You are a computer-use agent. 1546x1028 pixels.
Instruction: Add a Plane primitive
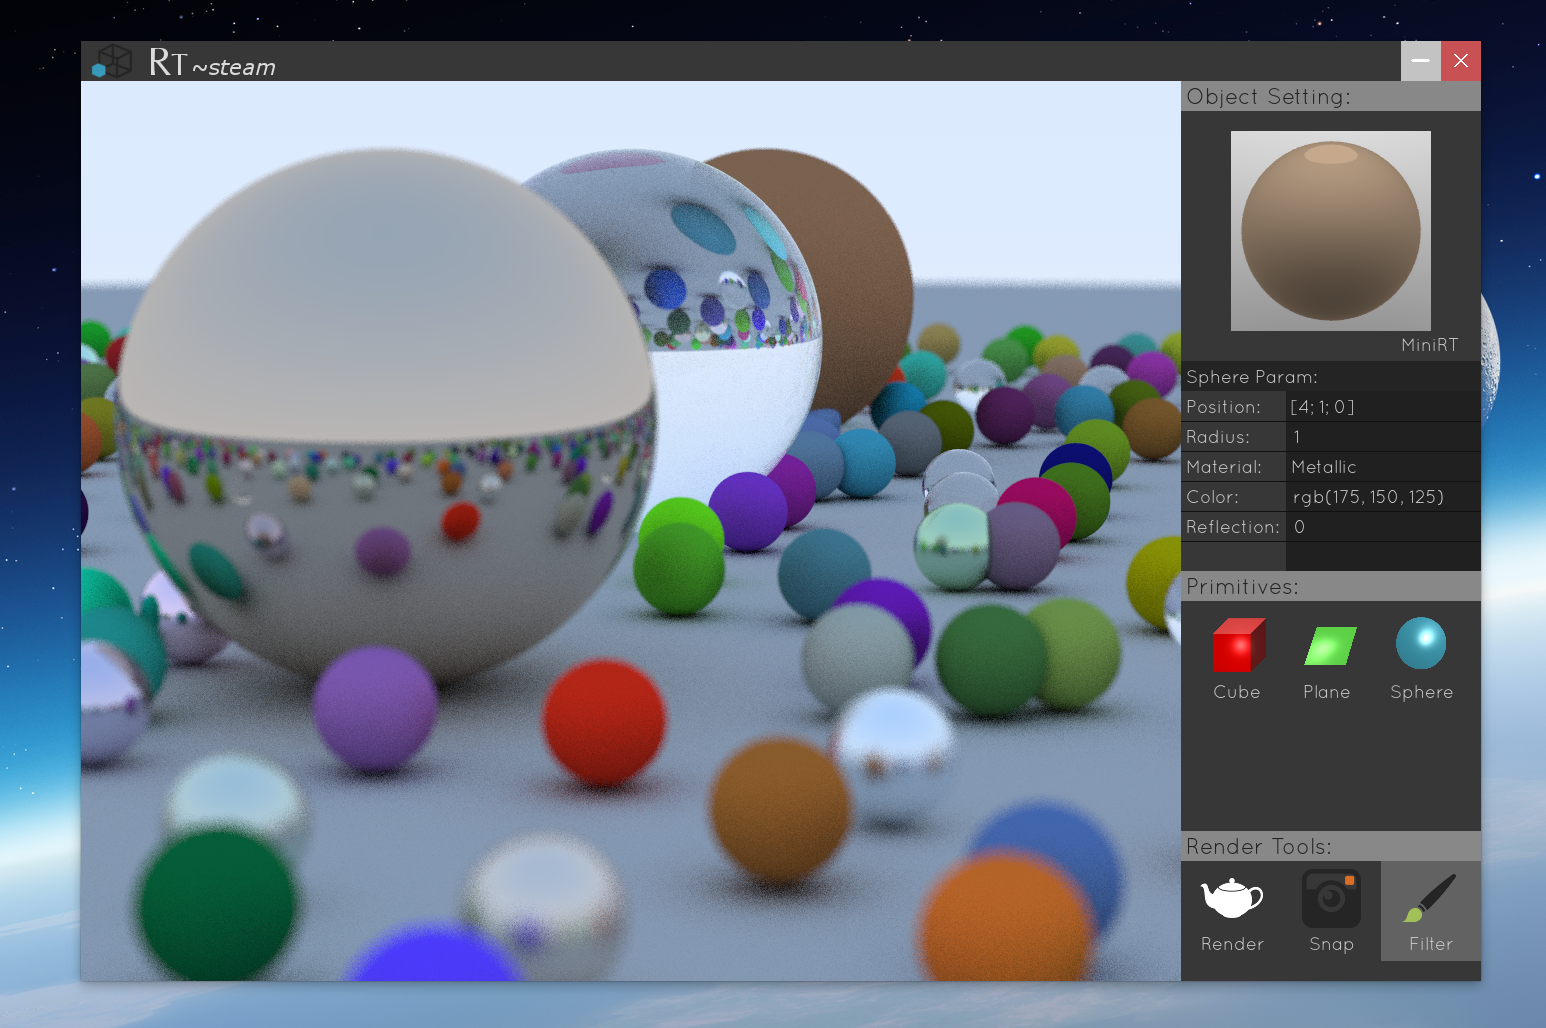1328,659
